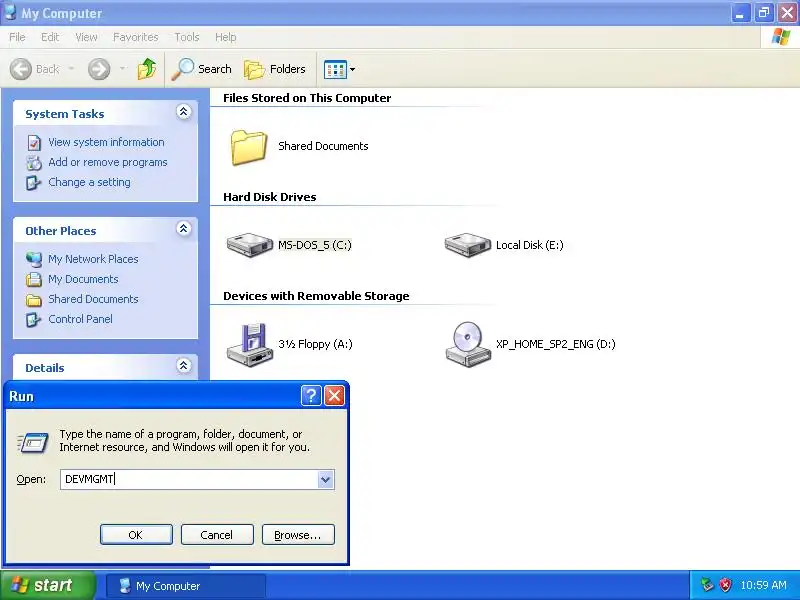Click OK in the Run dialog
800x600 pixels.
click(136, 535)
